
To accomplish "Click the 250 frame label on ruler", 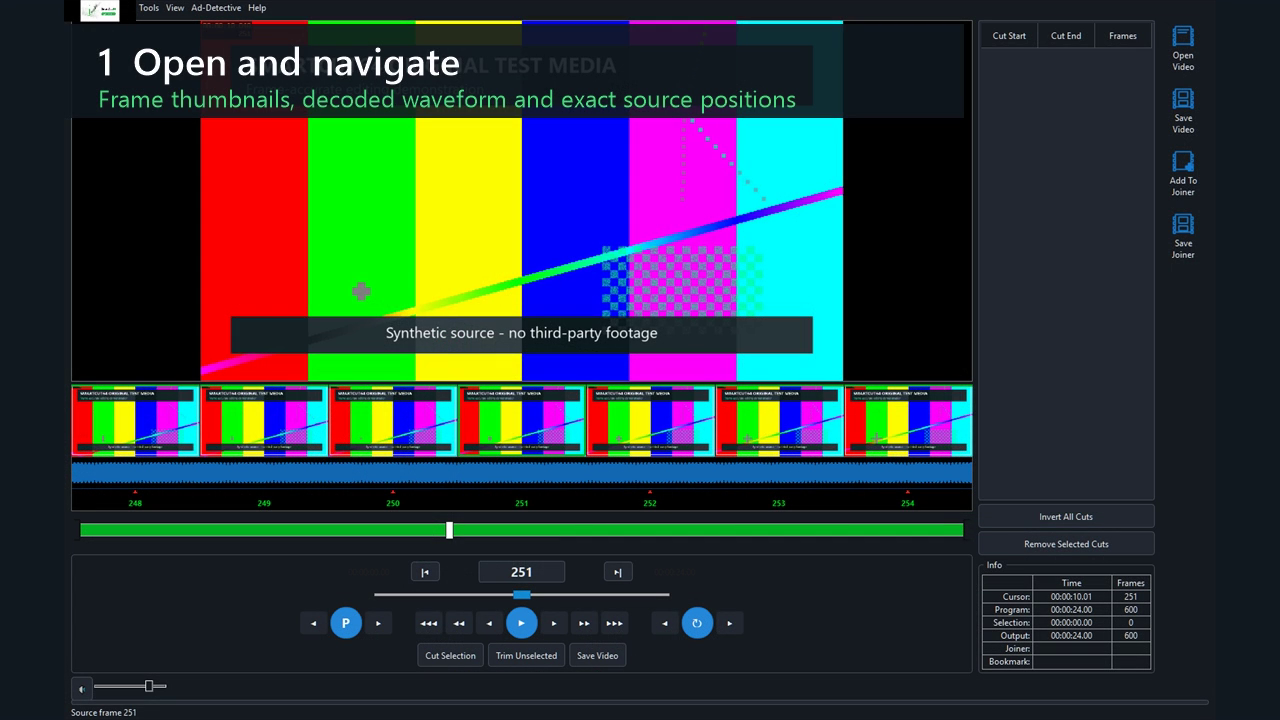I will (393, 503).
